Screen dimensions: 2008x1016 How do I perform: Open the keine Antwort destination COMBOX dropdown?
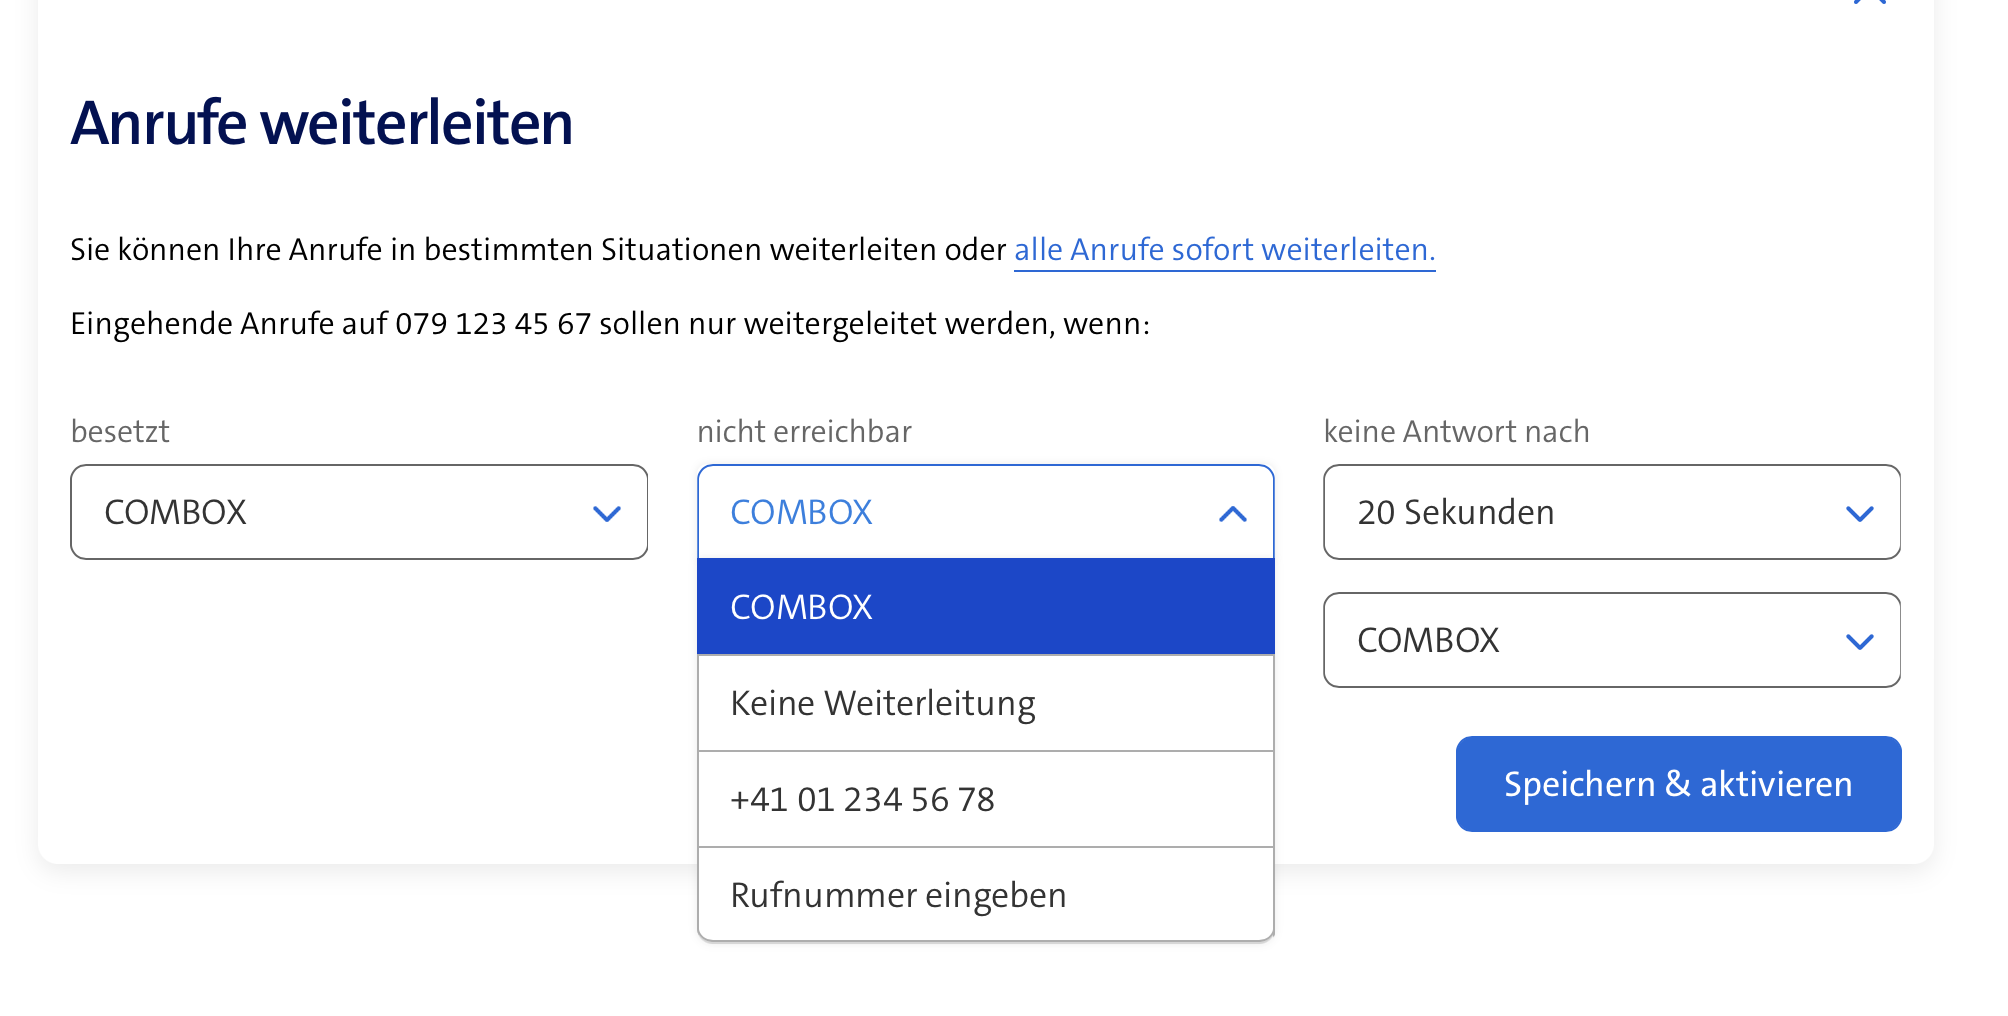tap(1610, 640)
